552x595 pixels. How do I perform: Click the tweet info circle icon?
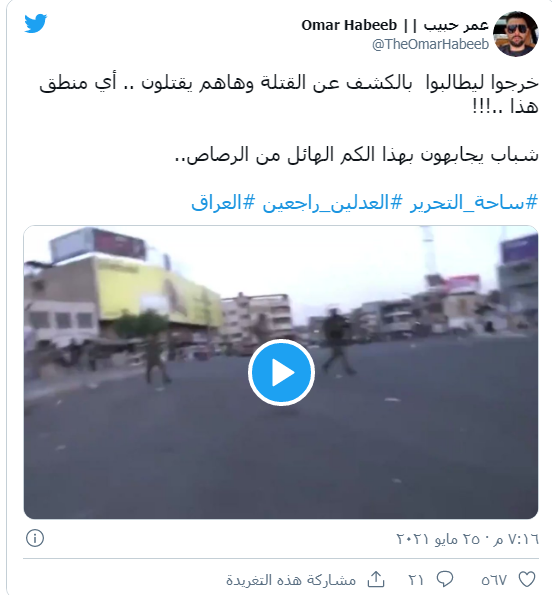coord(35,538)
